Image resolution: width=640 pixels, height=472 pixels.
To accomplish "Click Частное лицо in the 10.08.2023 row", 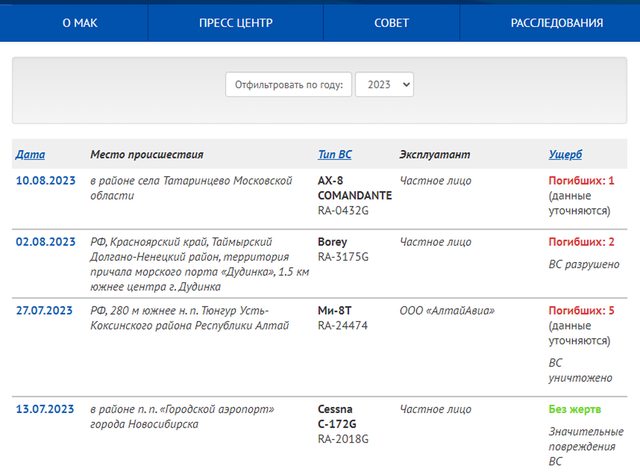I will point(436,180).
